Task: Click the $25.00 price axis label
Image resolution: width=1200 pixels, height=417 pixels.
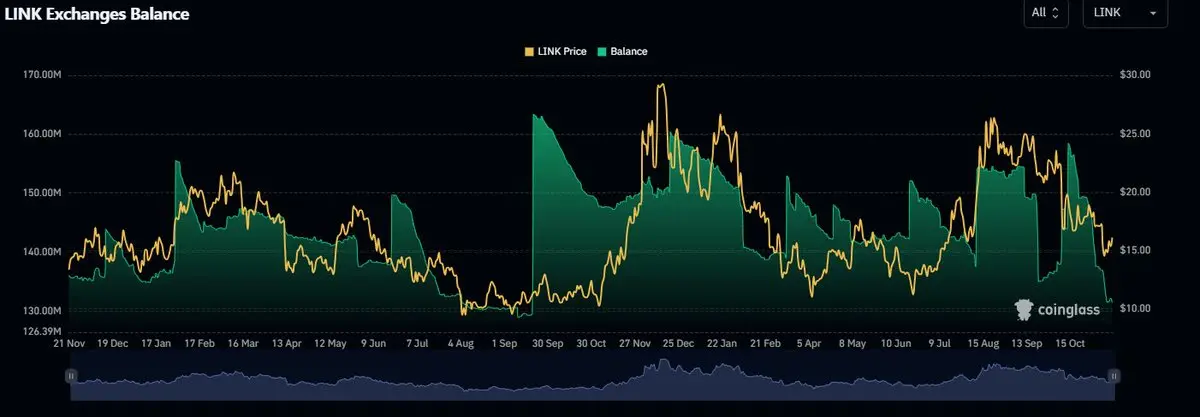Action: (x=1135, y=133)
